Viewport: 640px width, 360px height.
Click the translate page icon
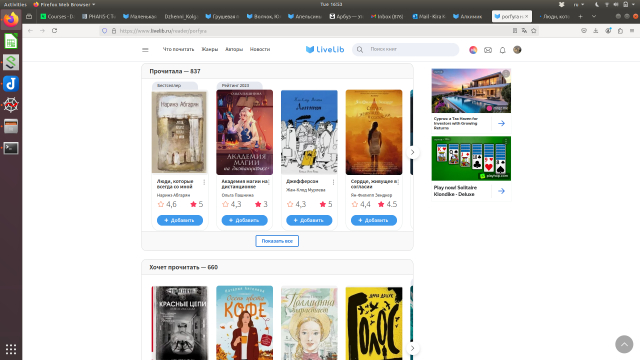pos(524,31)
